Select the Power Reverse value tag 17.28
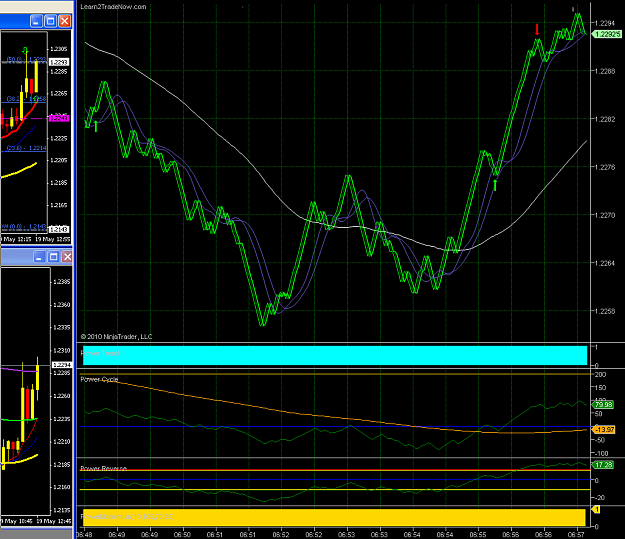625x539 pixels. coord(603,465)
